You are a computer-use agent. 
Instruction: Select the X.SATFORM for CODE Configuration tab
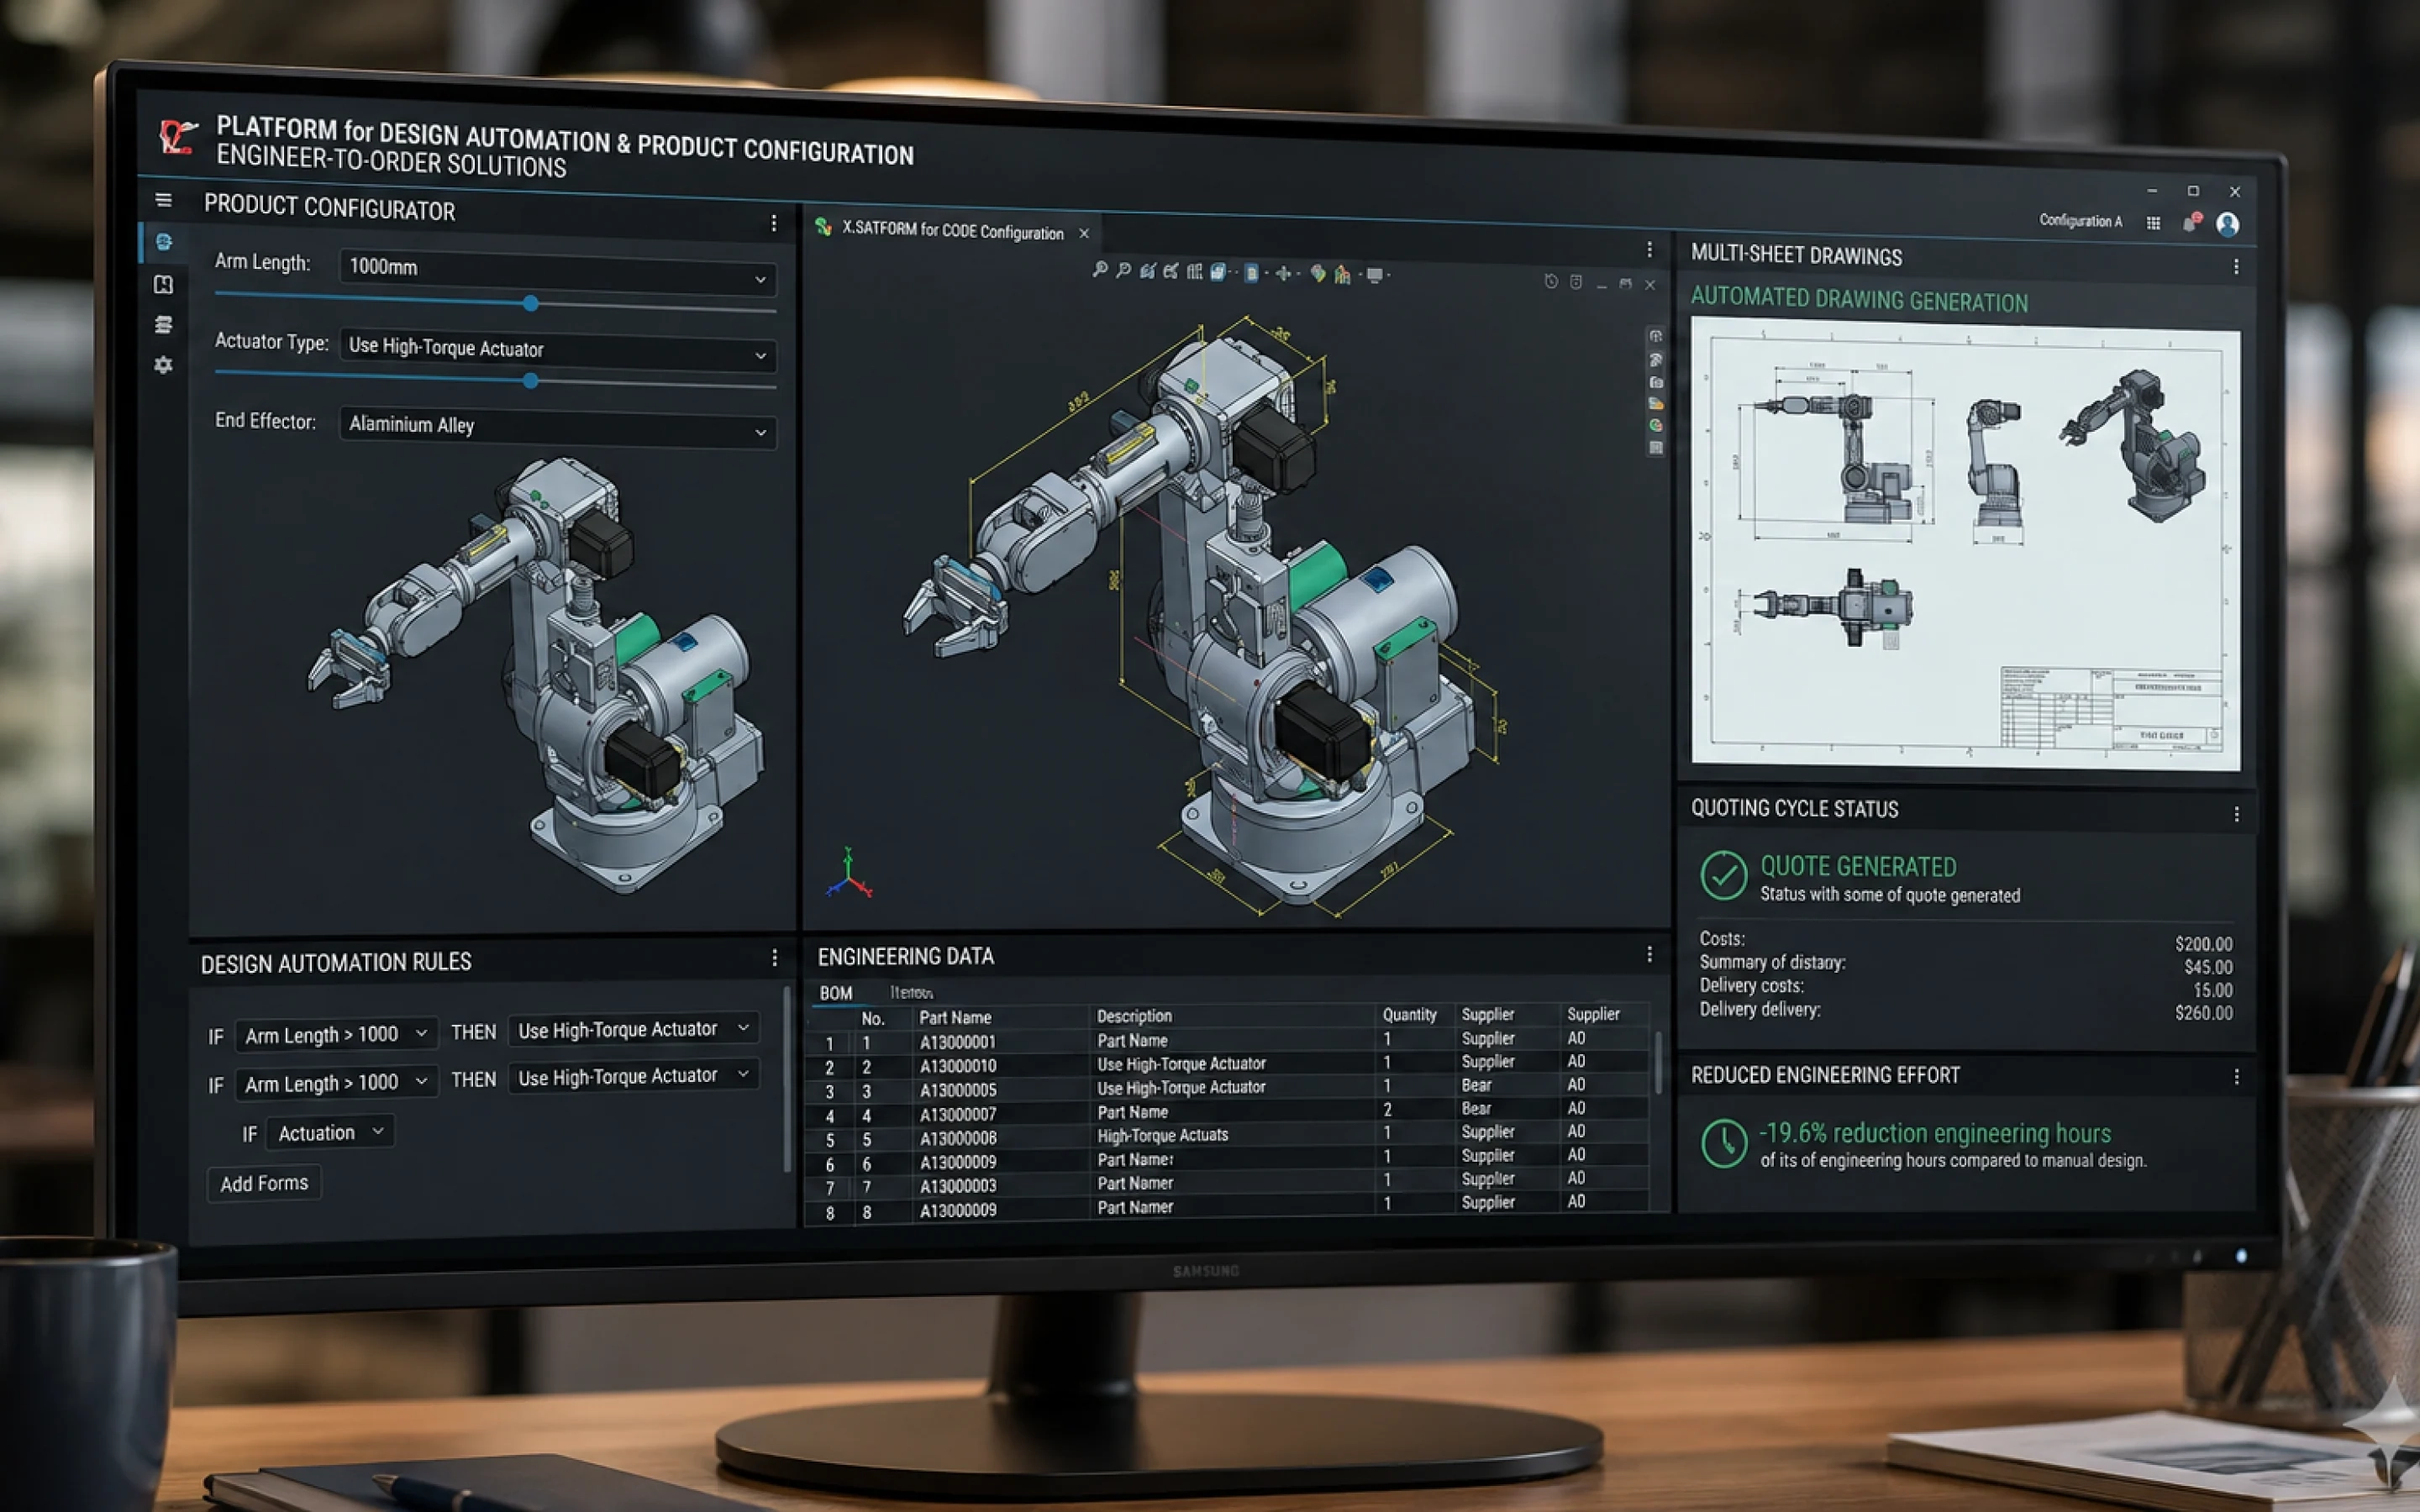tap(952, 231)
